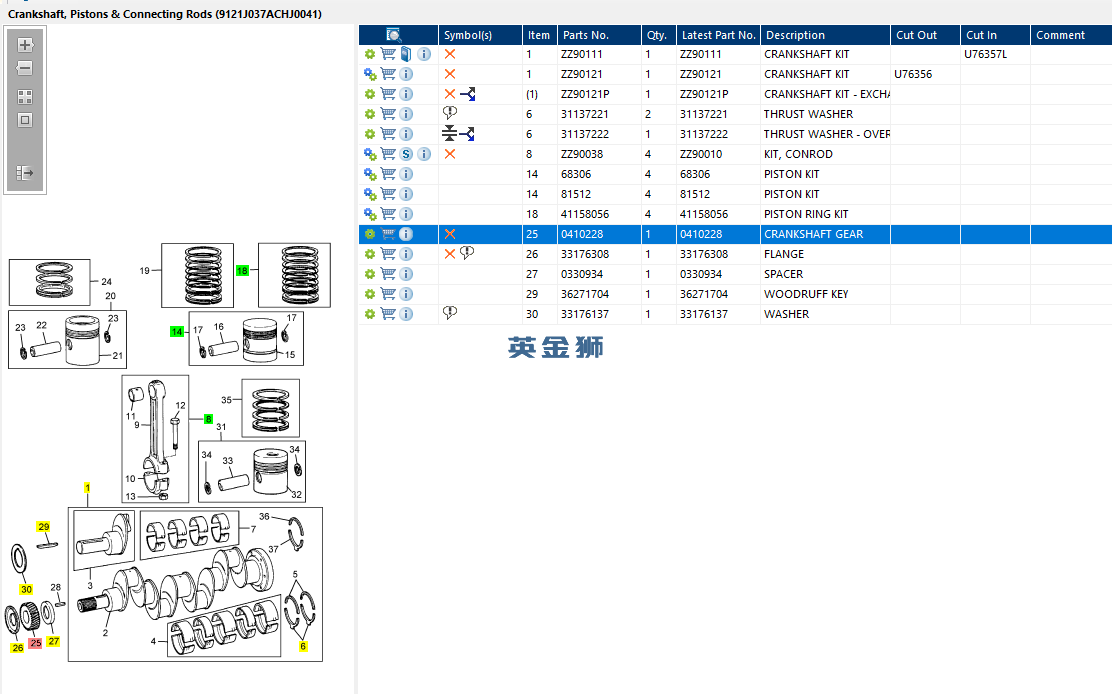Click the four-squares grid view icon
This screenshot has width=1112, height=694.
coord(25,97)
